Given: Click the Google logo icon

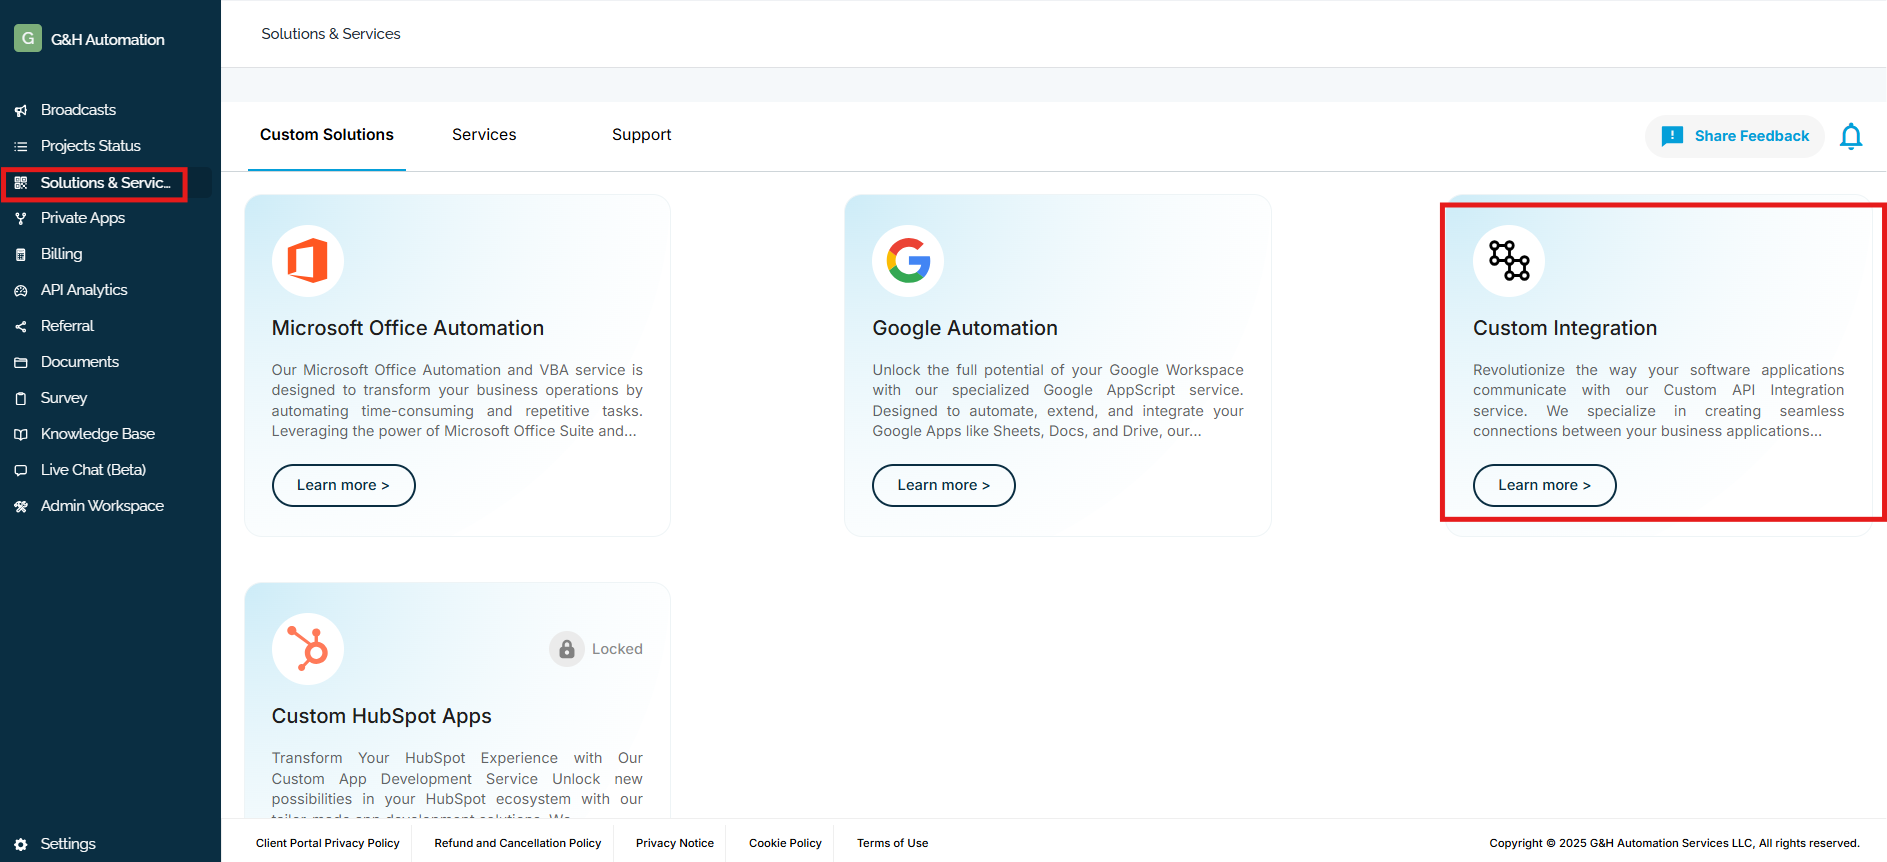Looking at the screenshot, I should coord(908,261).
